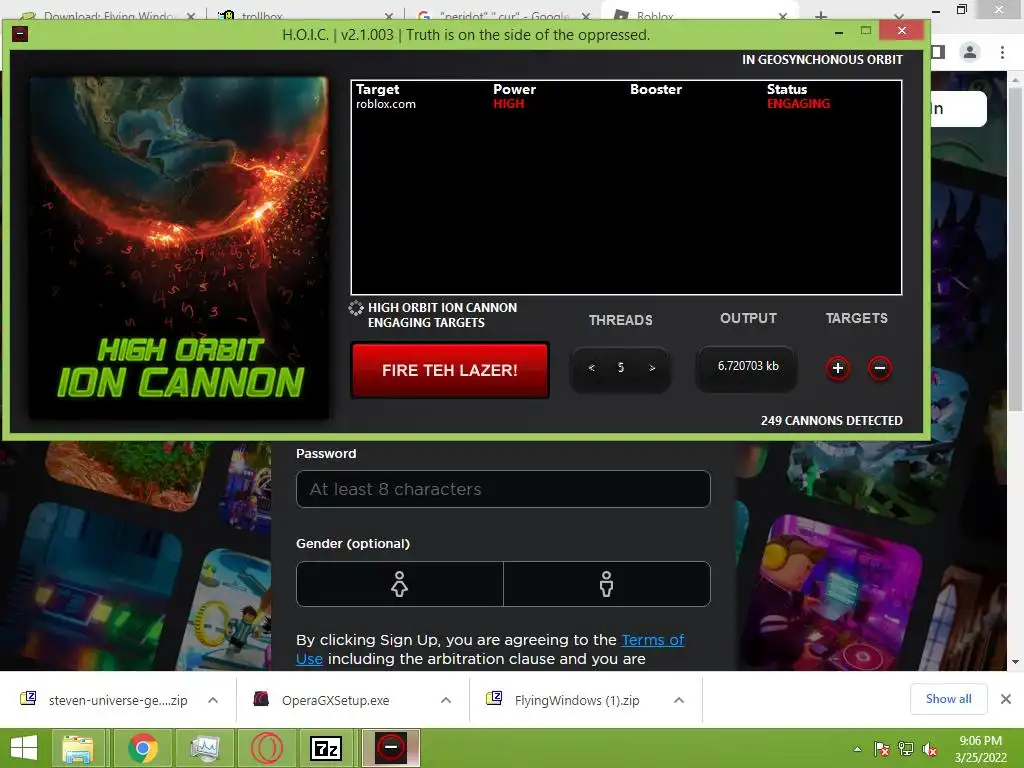
Task: Open the Chrome three-dot menu
Action: tap(1002, 52)
